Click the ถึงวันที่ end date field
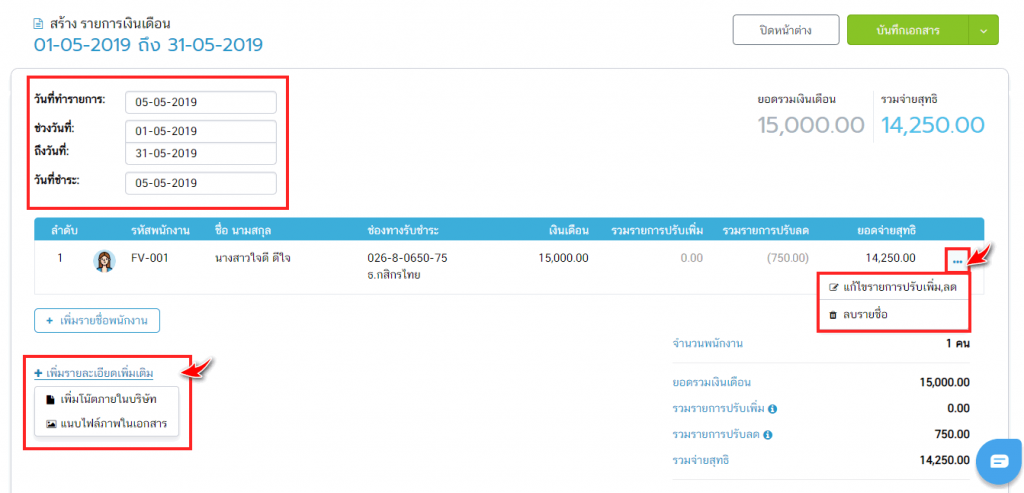The width and height of the screenshot is (1024, 493). coord(200,154)
